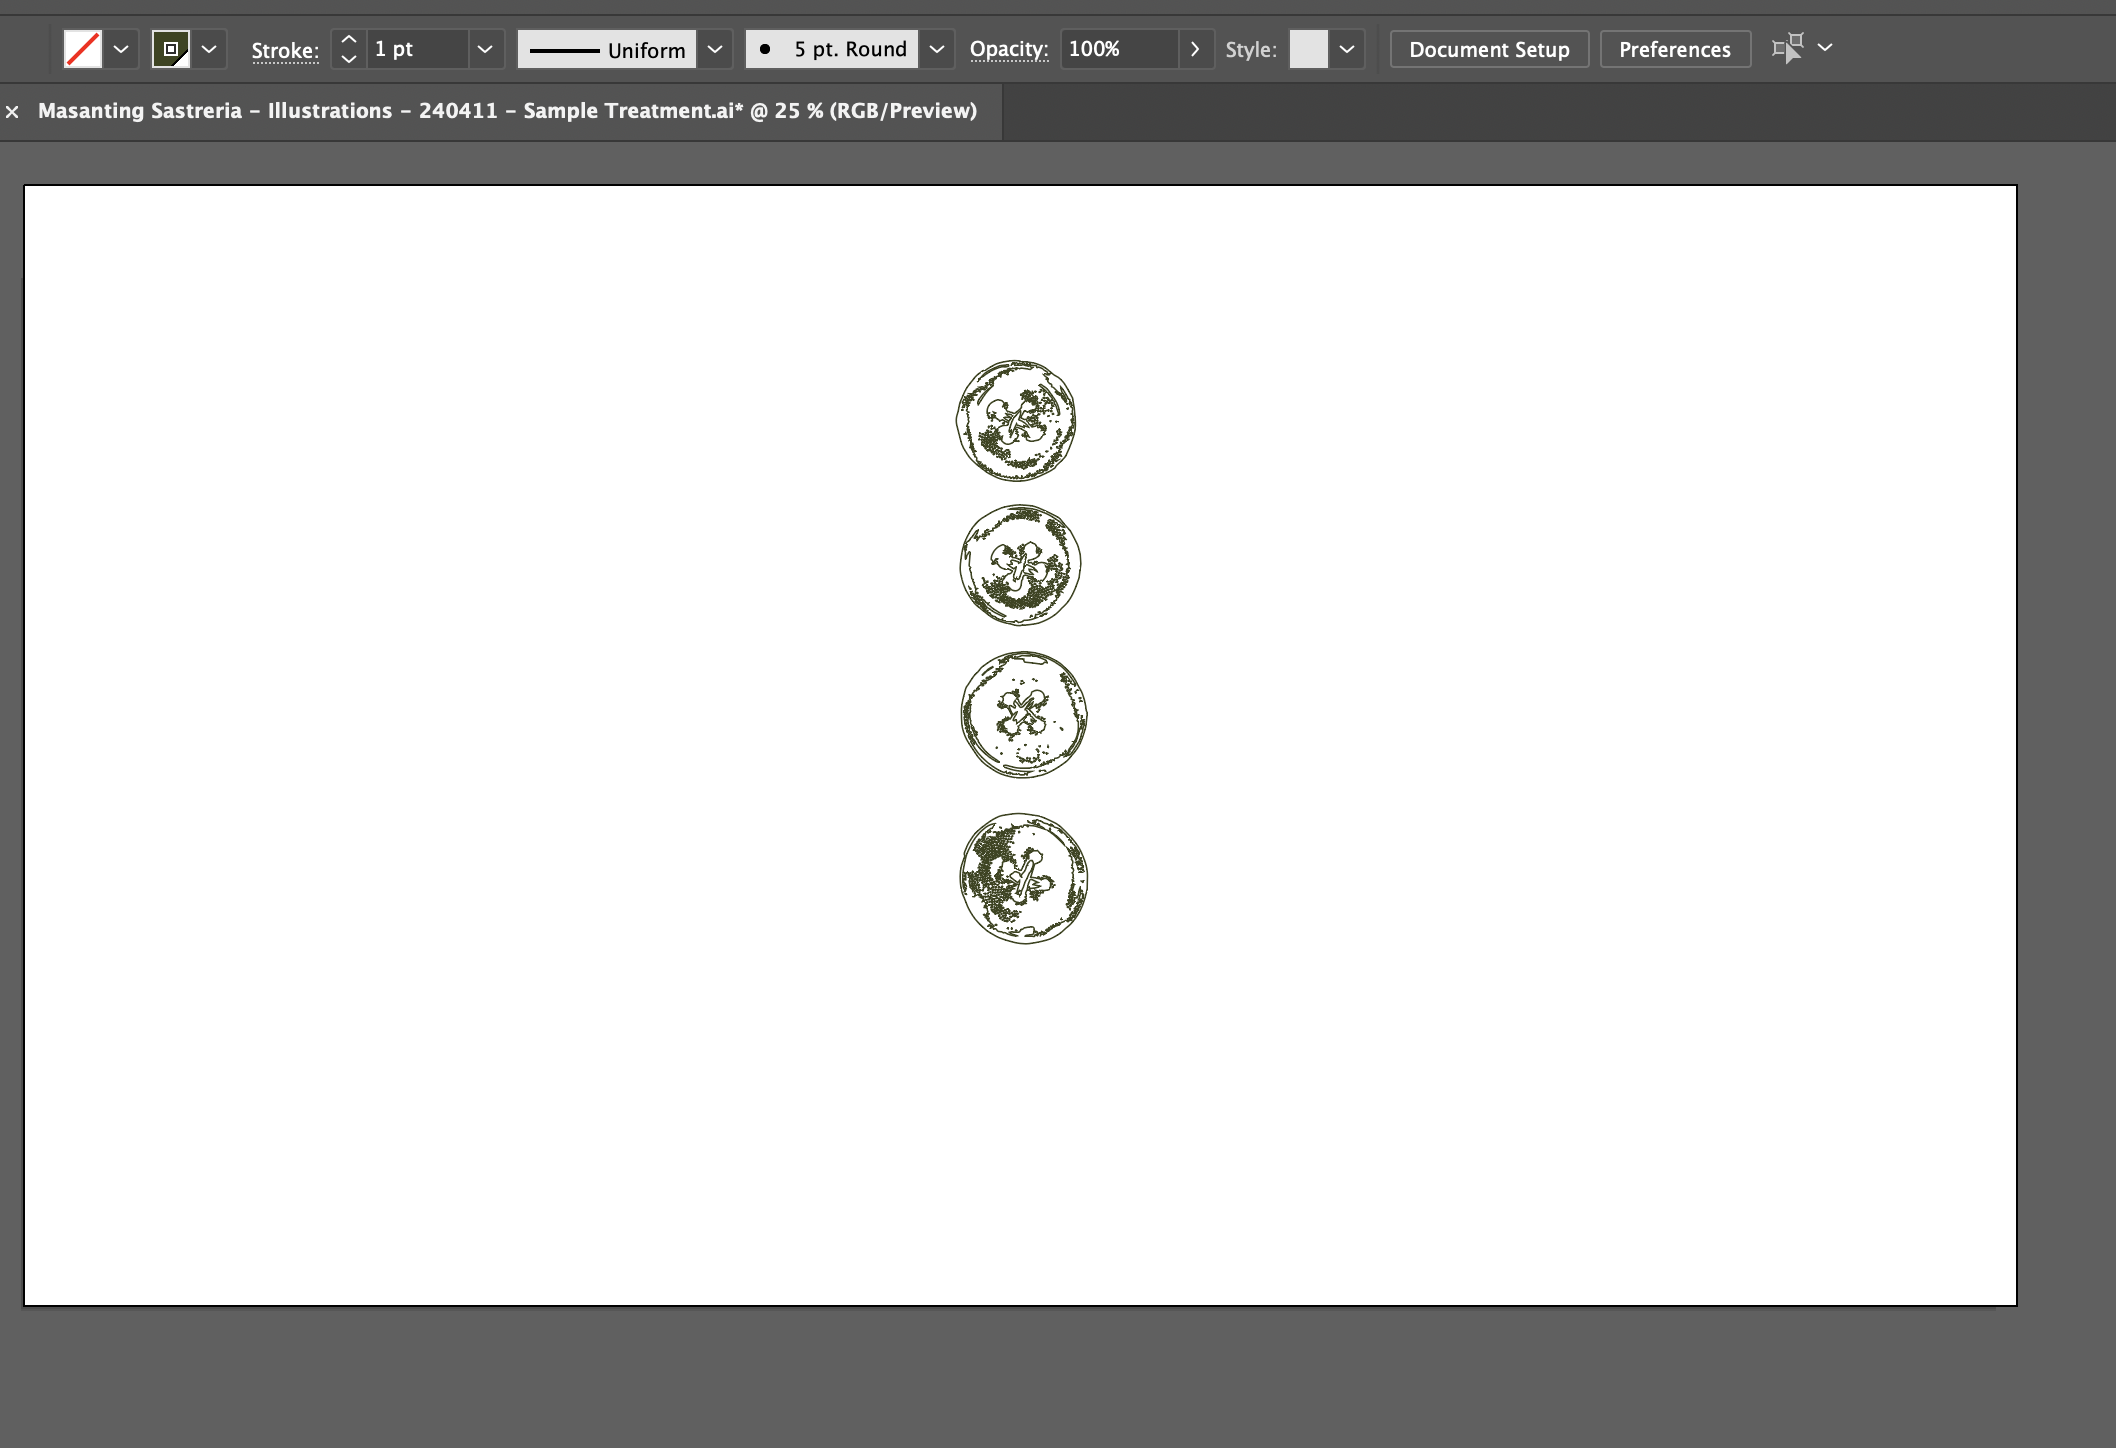Increase stroke weight with up stepper arrow
Image resolution: width=2116 pixels, height=1448 pixels.
pos(348,39)
